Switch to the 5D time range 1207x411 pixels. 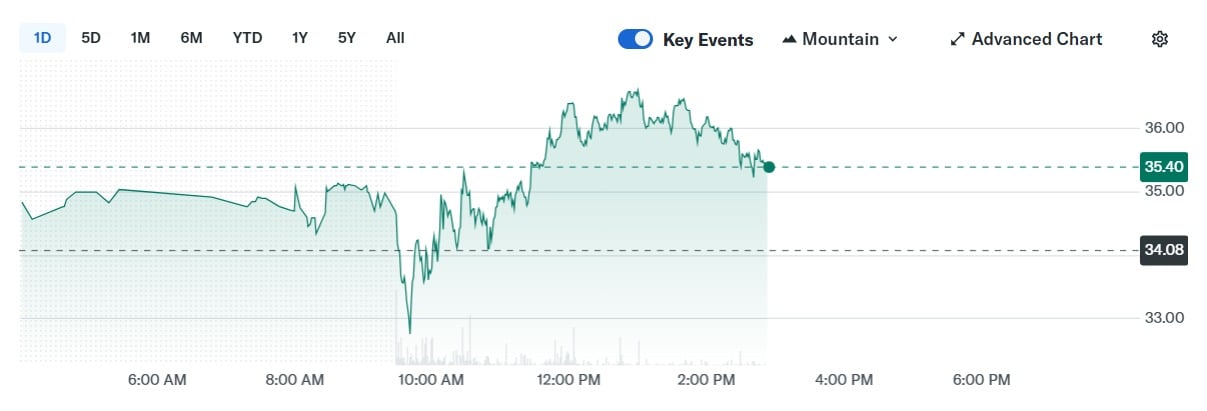91,38
